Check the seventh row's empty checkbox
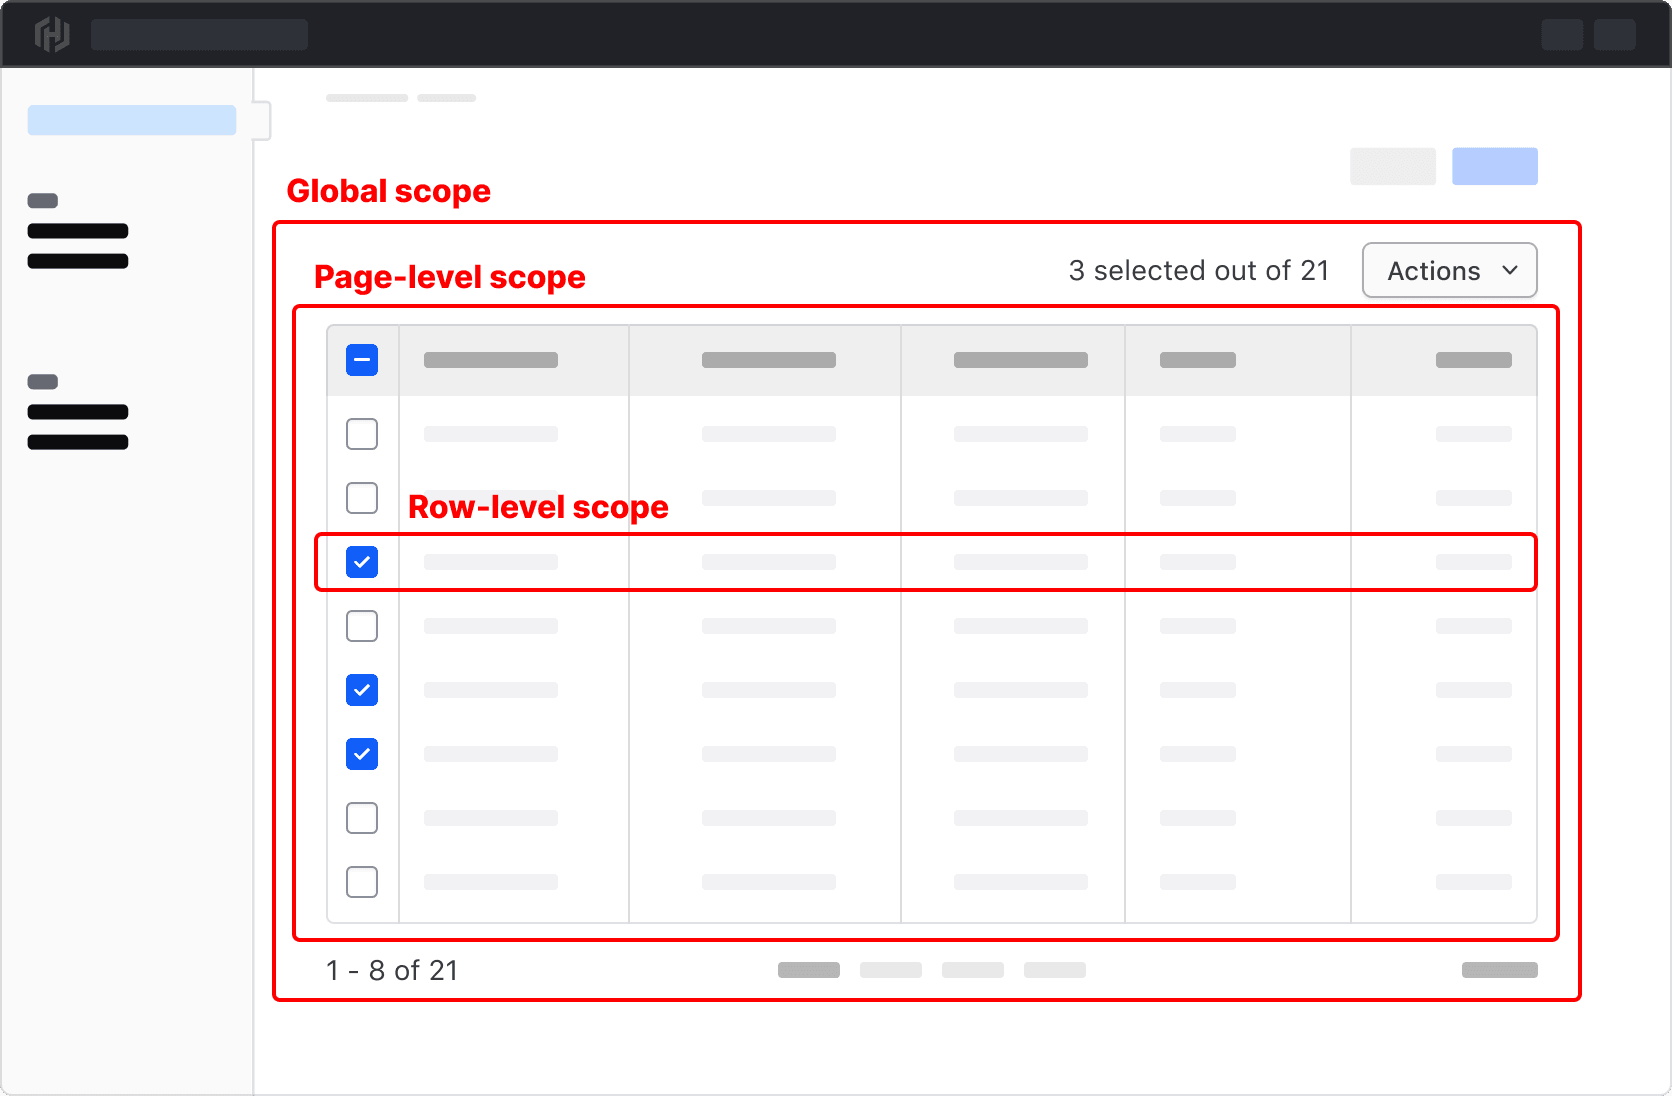 (x=362, y=818)
